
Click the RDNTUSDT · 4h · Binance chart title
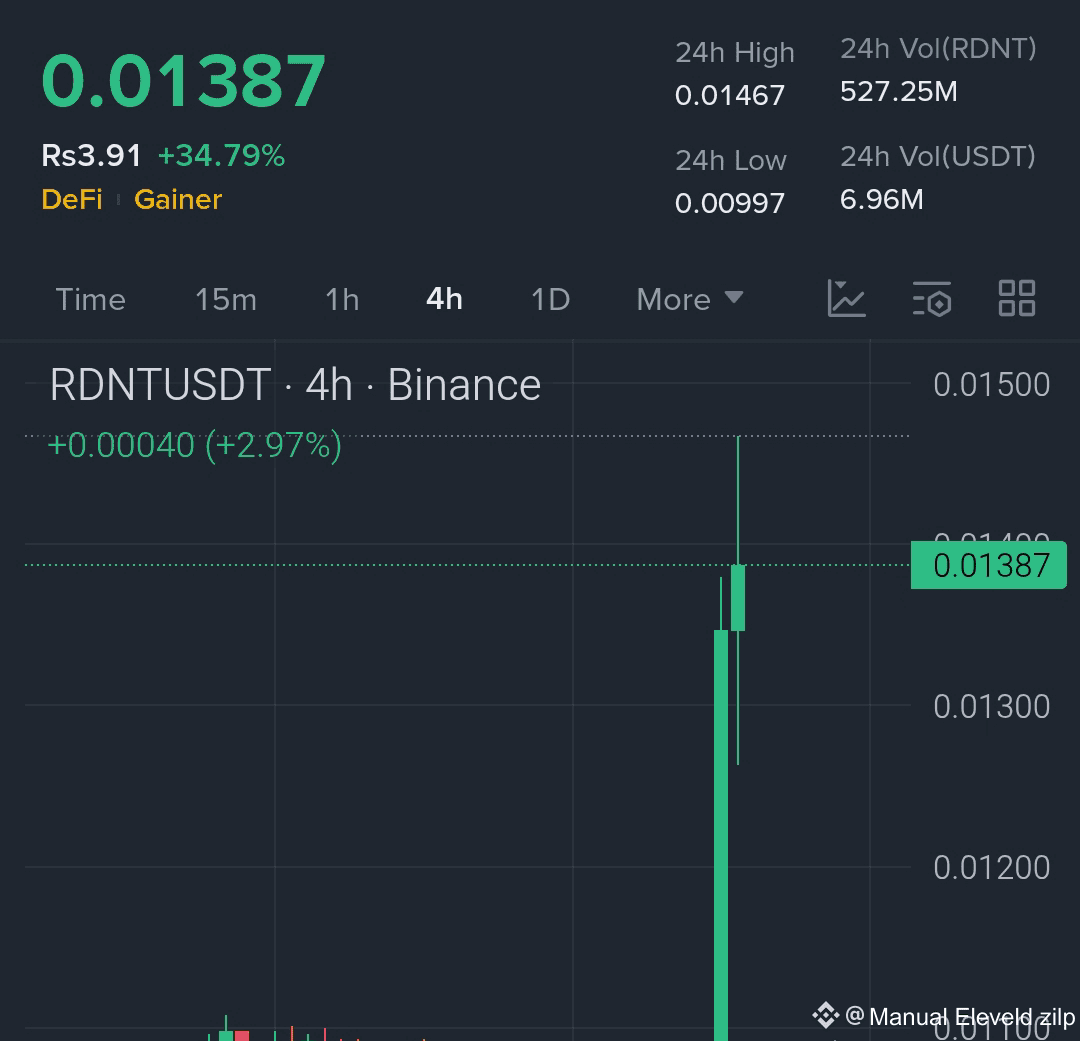296,385
